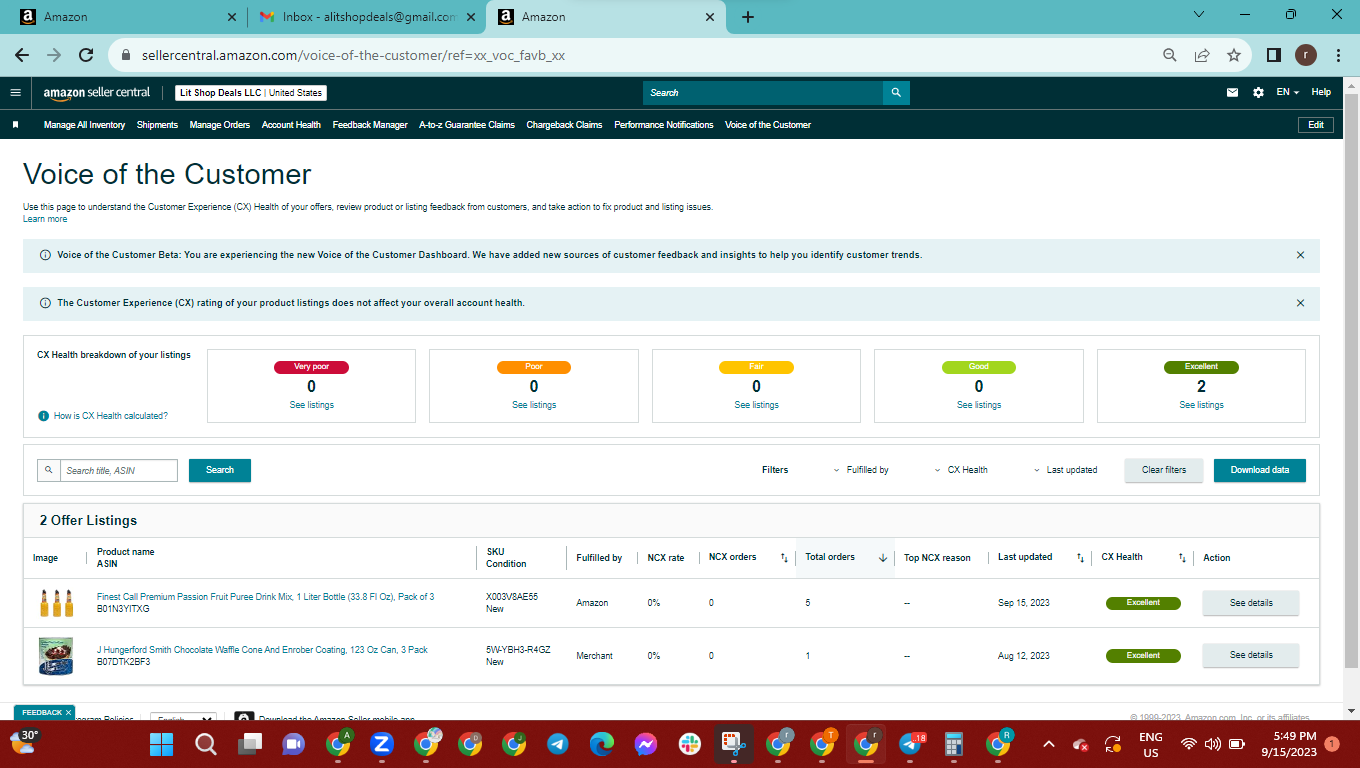Click the Finest Call bottles product thumbnail
This screenshot has width=1360, height=768.
[57, 603]
